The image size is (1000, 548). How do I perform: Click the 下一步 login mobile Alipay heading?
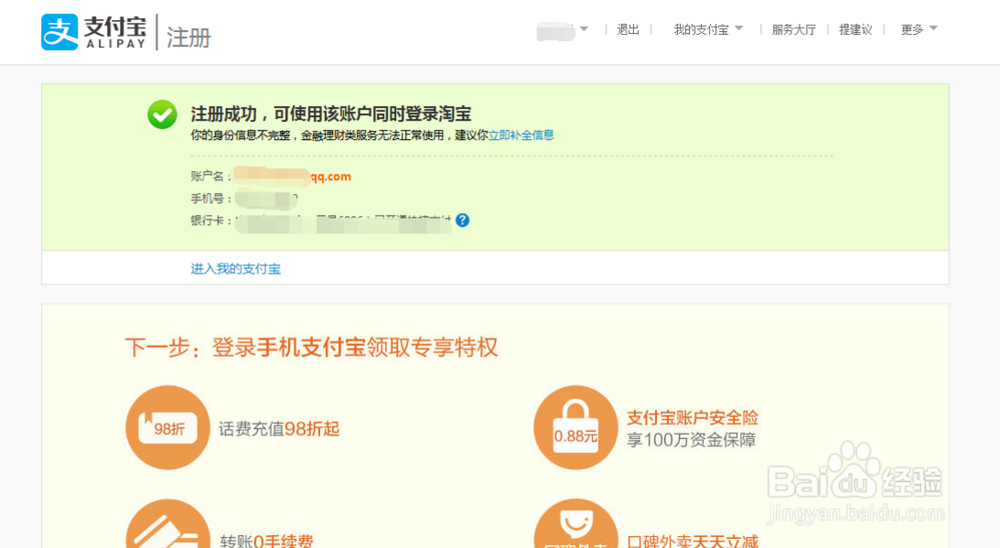pyautogui.click(x=311, y=347)
